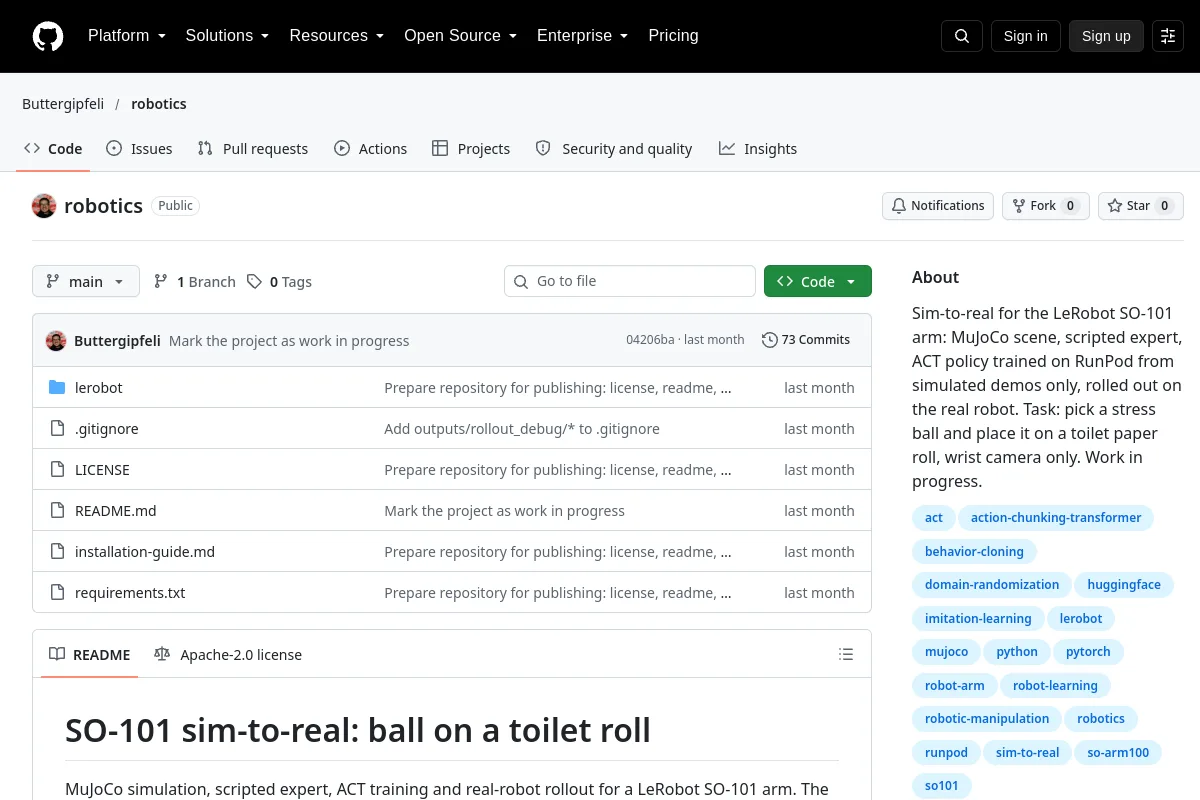Click the Notifications button
1200x800 pixels.
[x=938, y=206]
